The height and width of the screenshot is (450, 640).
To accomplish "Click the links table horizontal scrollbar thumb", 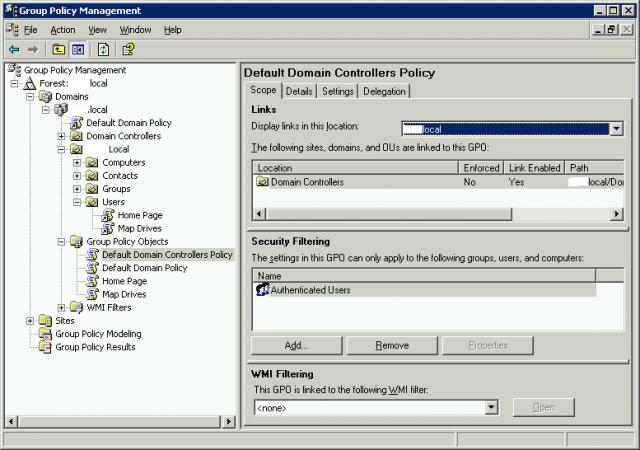I will click(x=388, y=214).
